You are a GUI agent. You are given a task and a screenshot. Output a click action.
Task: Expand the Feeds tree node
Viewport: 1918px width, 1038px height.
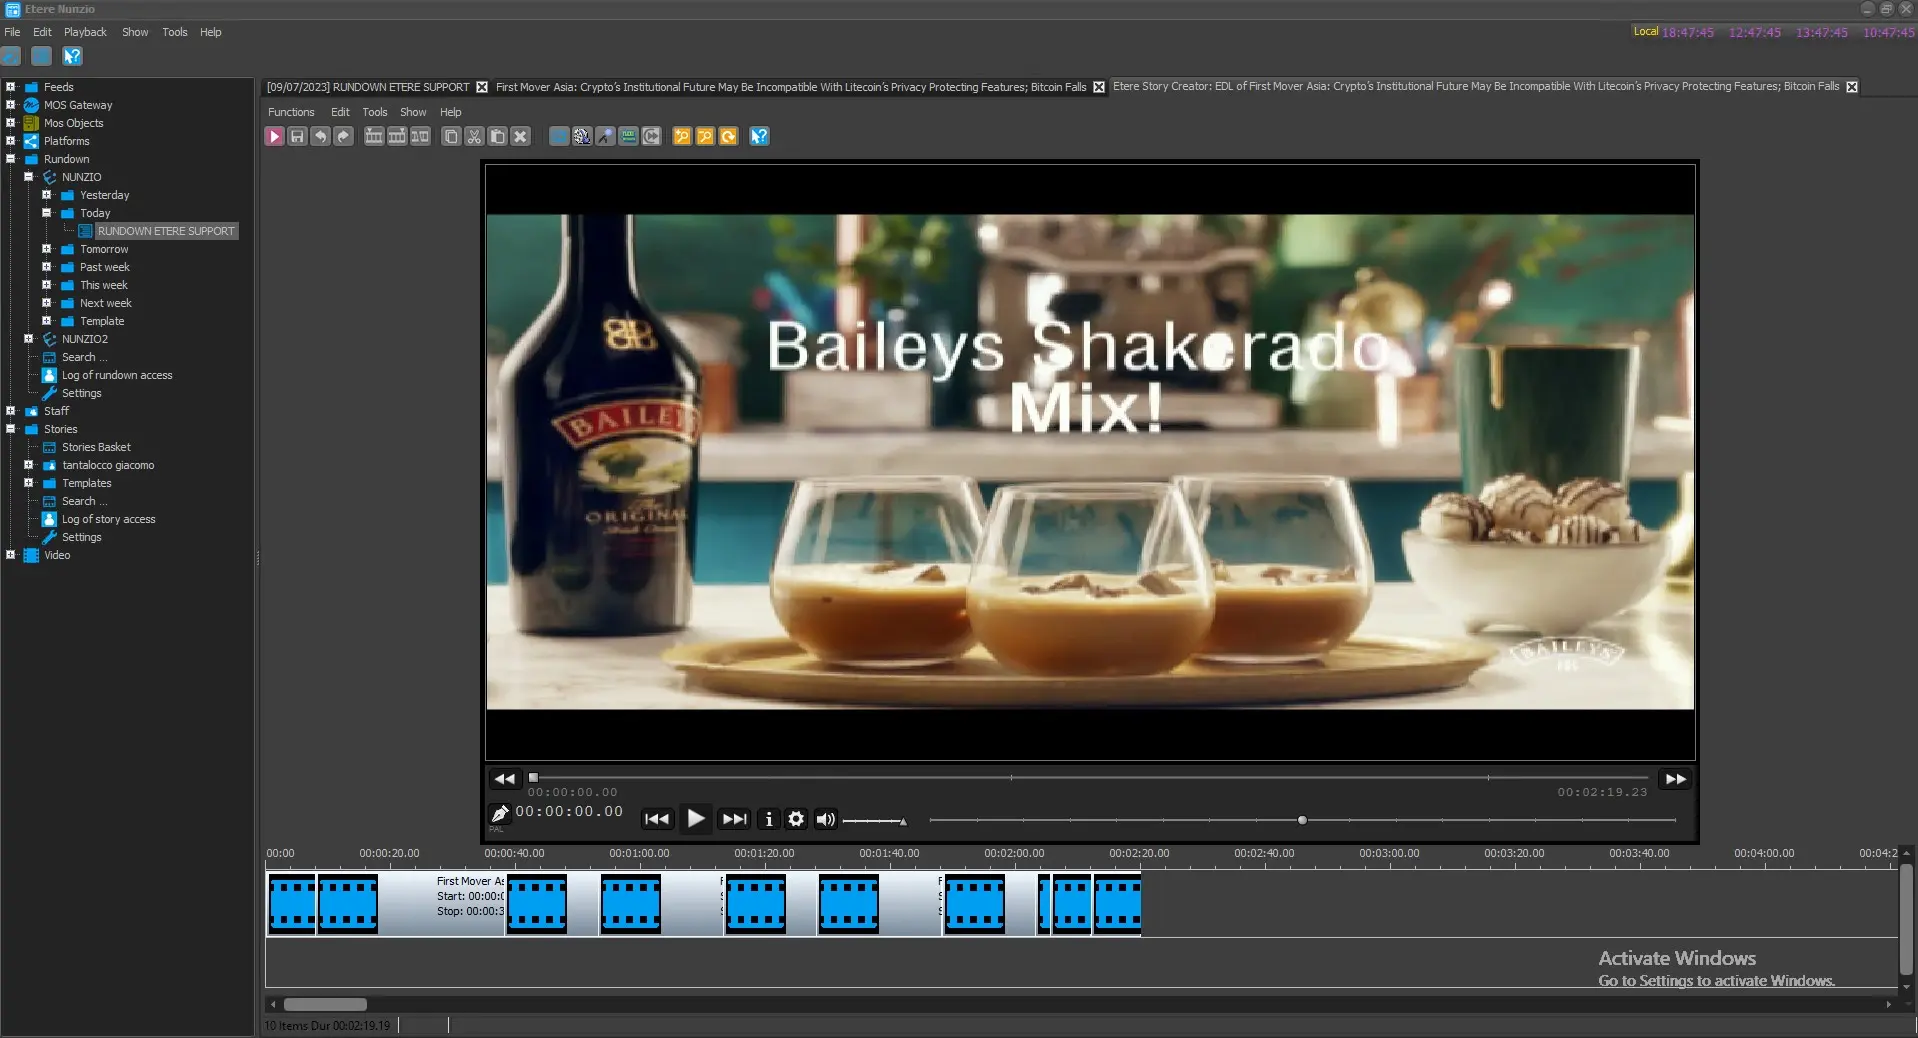point(11,87)
